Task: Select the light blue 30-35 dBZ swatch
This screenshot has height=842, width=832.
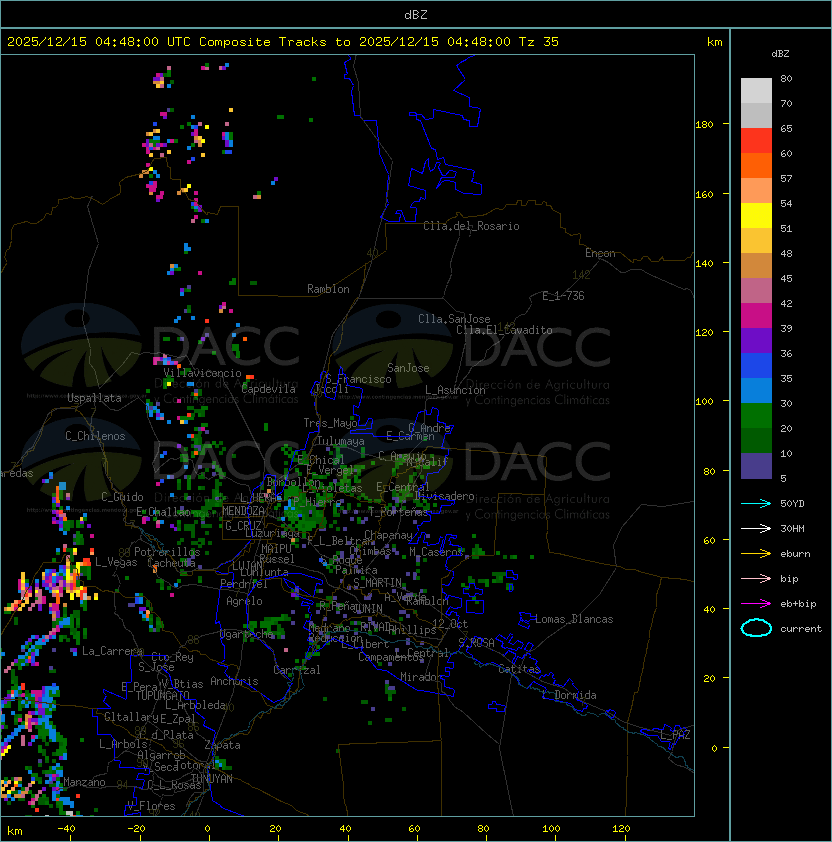Action: point(756,390)
